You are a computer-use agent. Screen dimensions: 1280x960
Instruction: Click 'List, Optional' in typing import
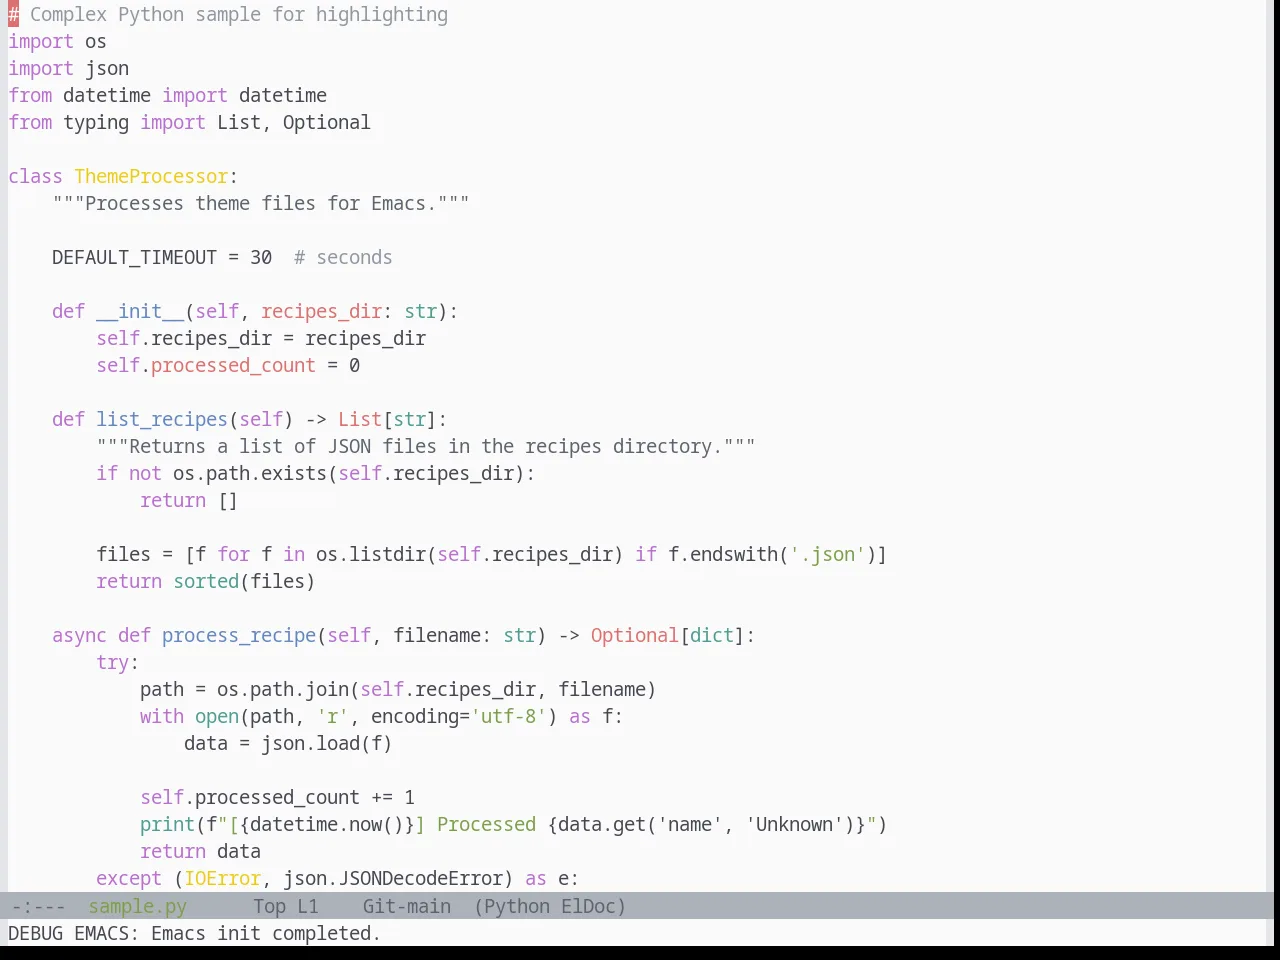click(x=293, y=123)
